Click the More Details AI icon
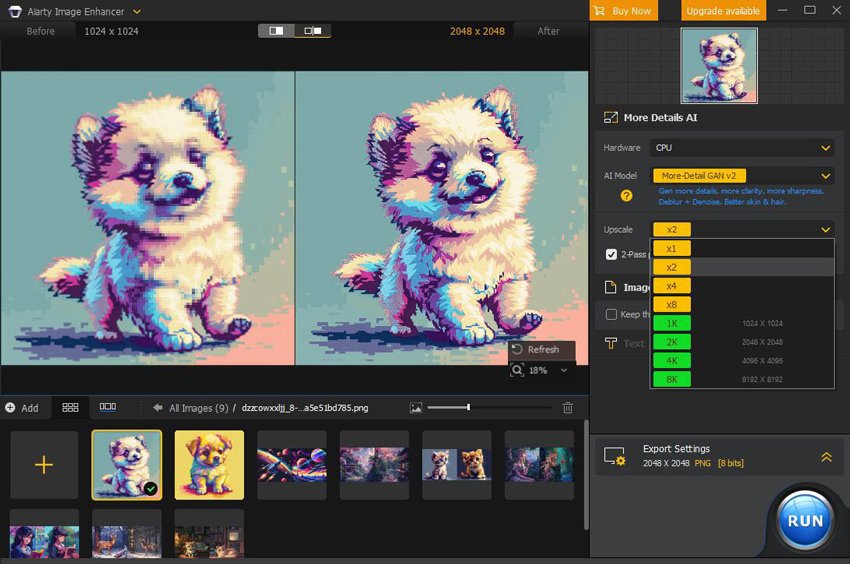 611,118
